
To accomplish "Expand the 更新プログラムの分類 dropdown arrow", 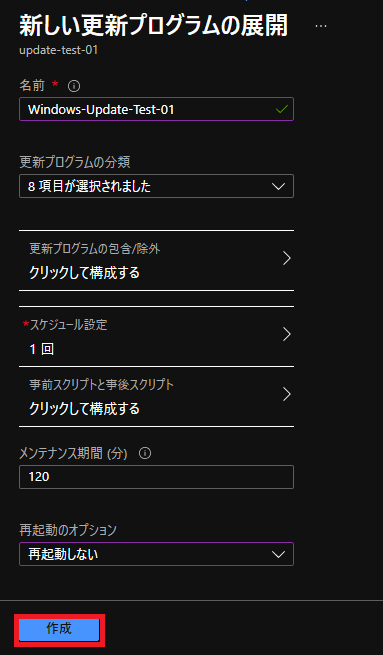I will point(278,186).
